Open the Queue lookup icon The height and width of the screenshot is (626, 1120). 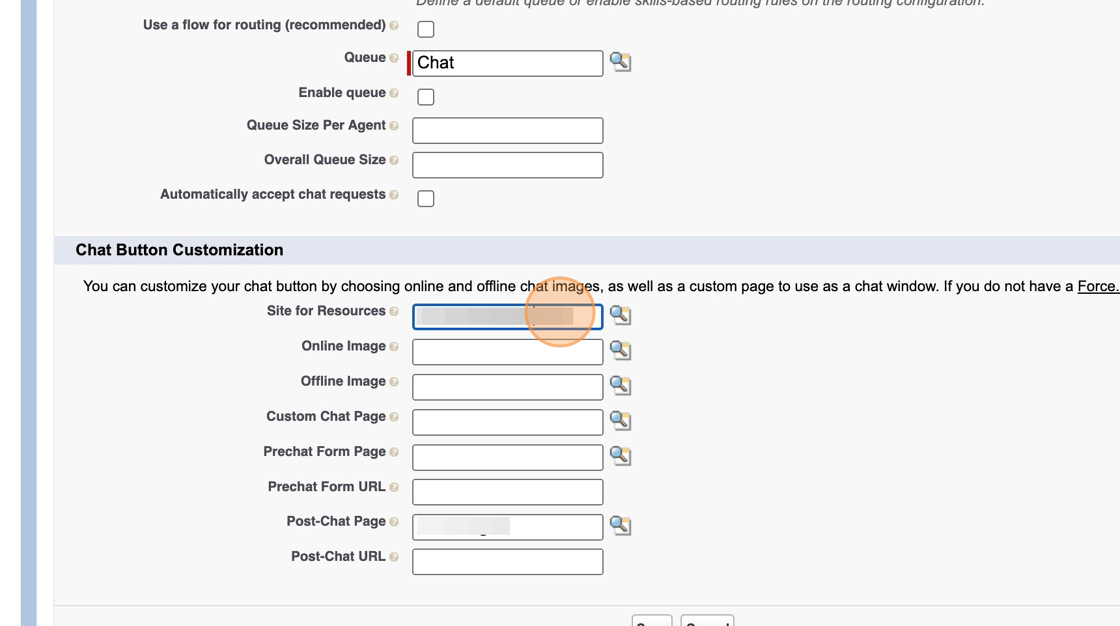[x=620, y=62]
